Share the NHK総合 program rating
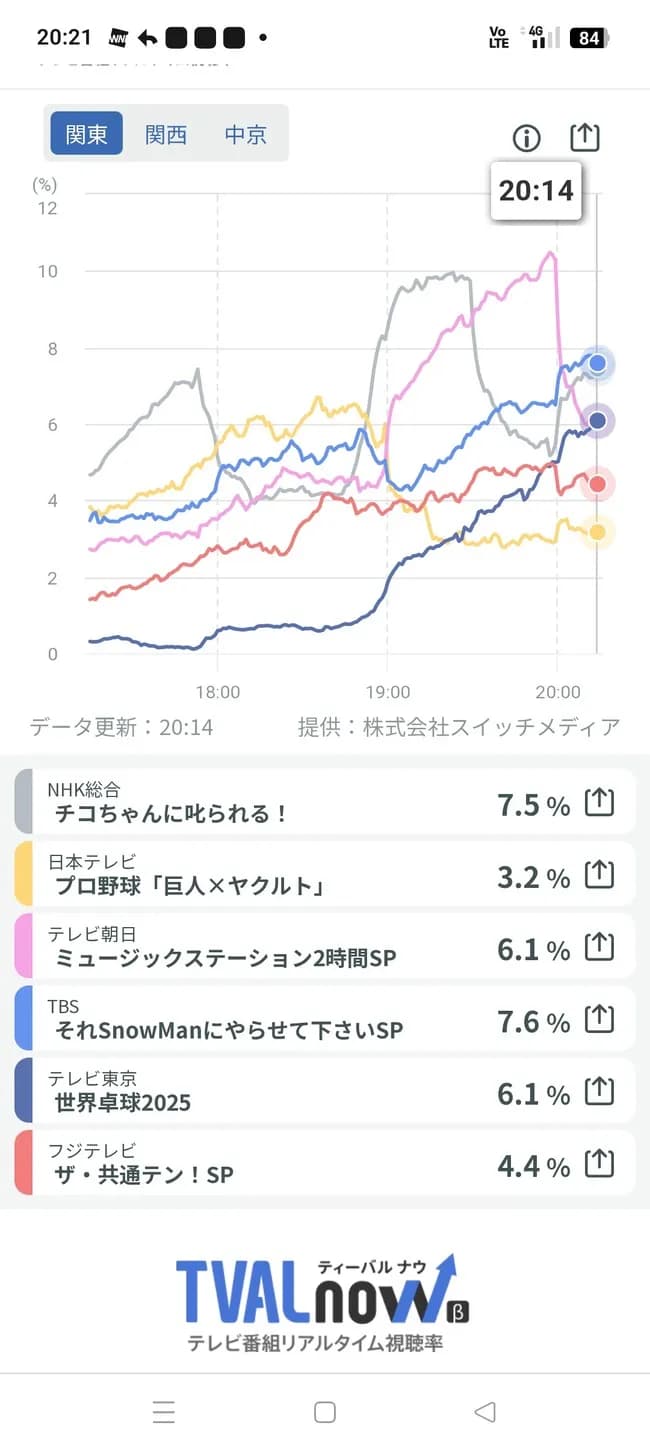 598,801
